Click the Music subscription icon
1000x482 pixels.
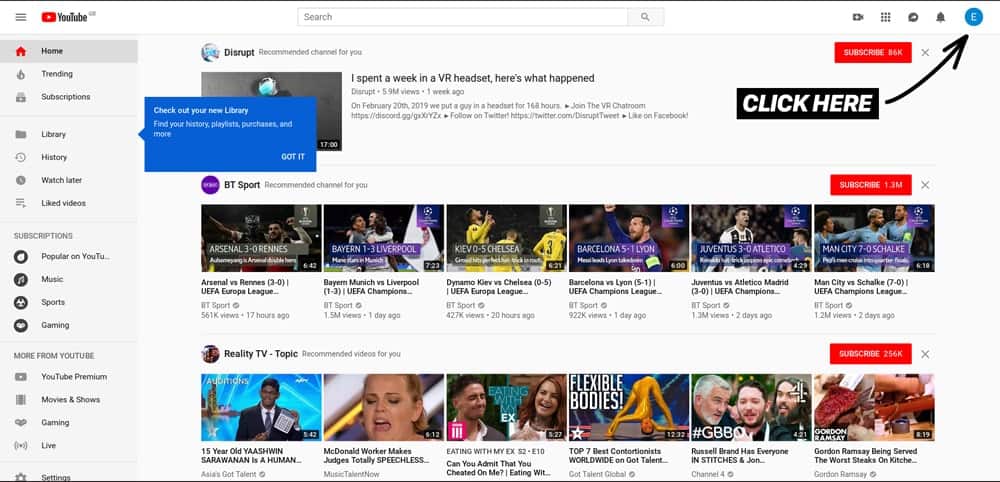21,279
